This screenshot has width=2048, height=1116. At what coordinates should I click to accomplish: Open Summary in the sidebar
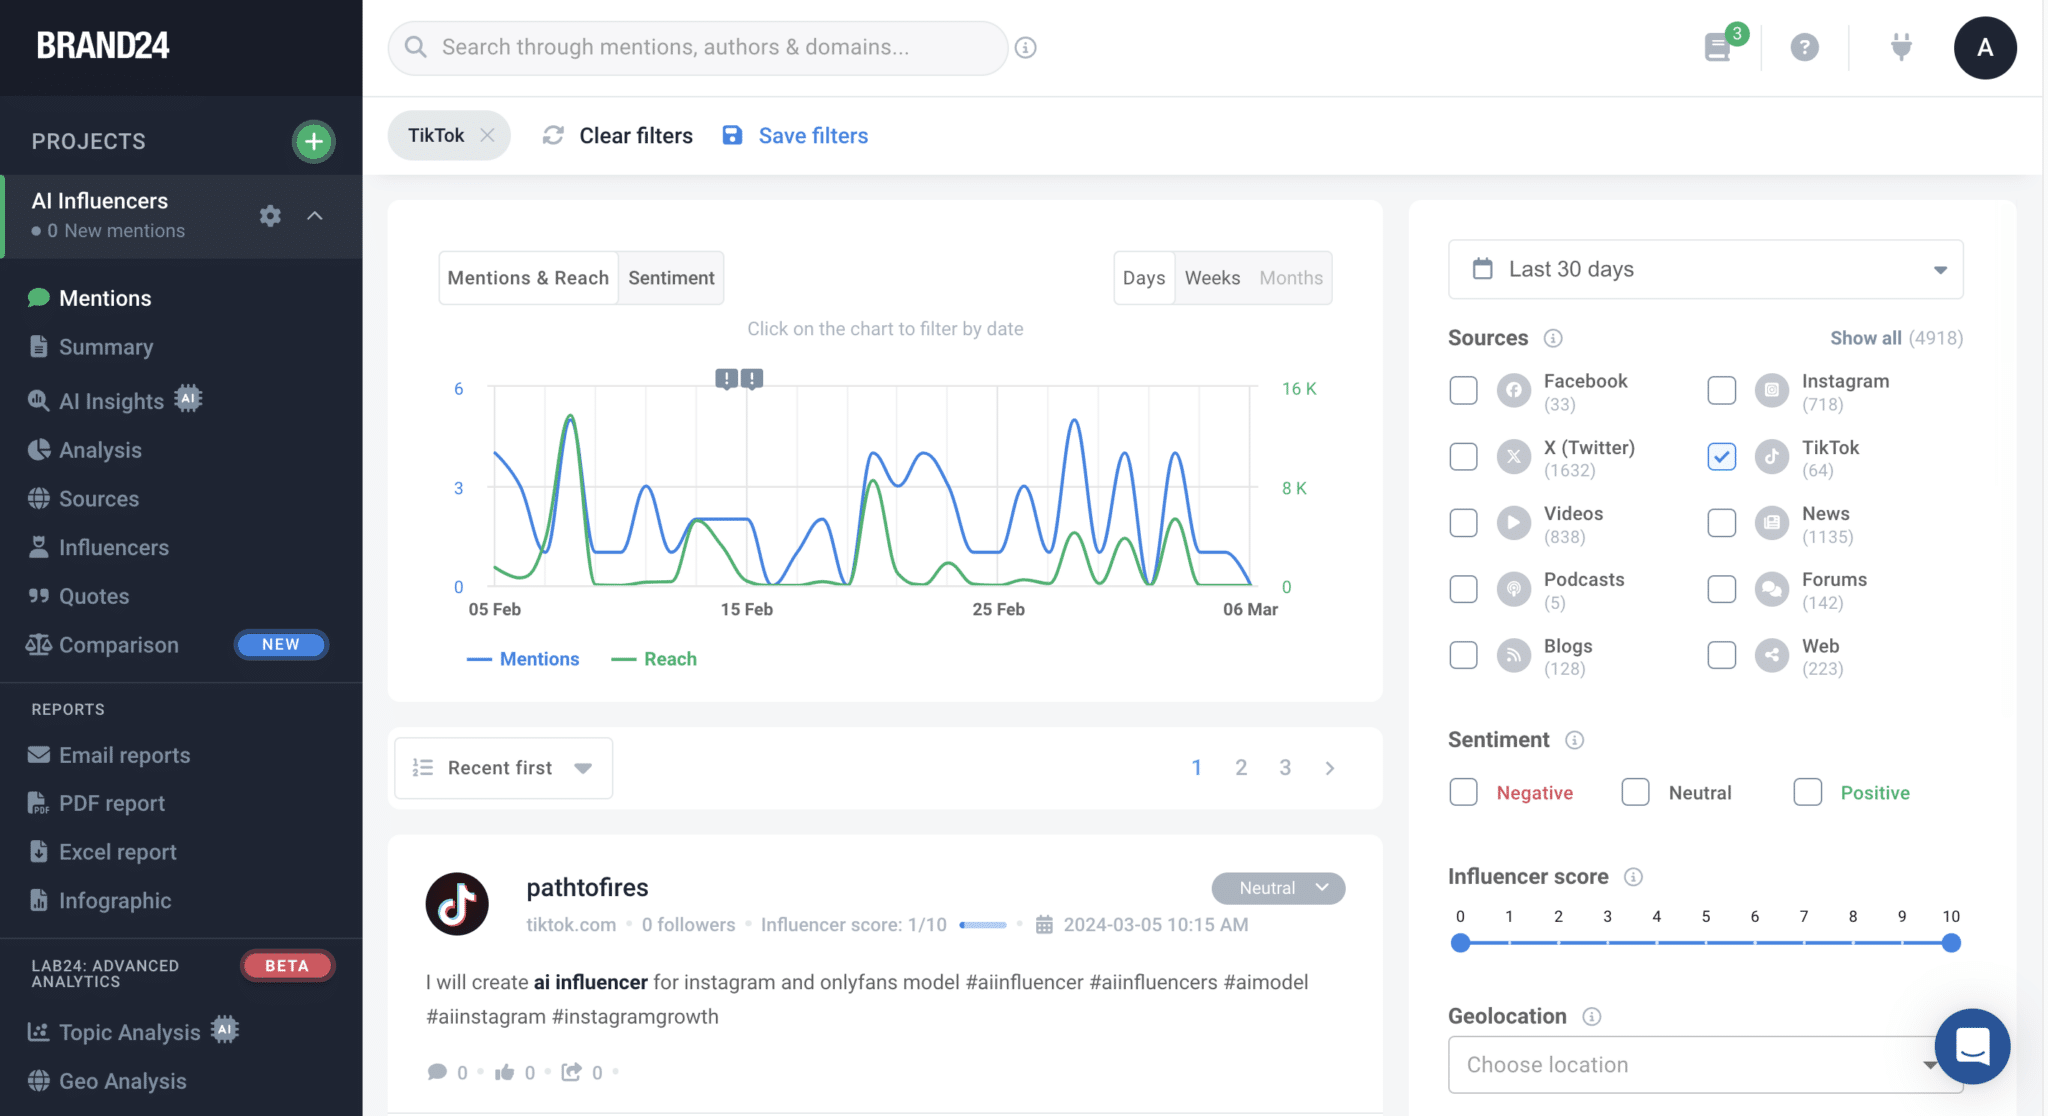click(x=105, y=347)
